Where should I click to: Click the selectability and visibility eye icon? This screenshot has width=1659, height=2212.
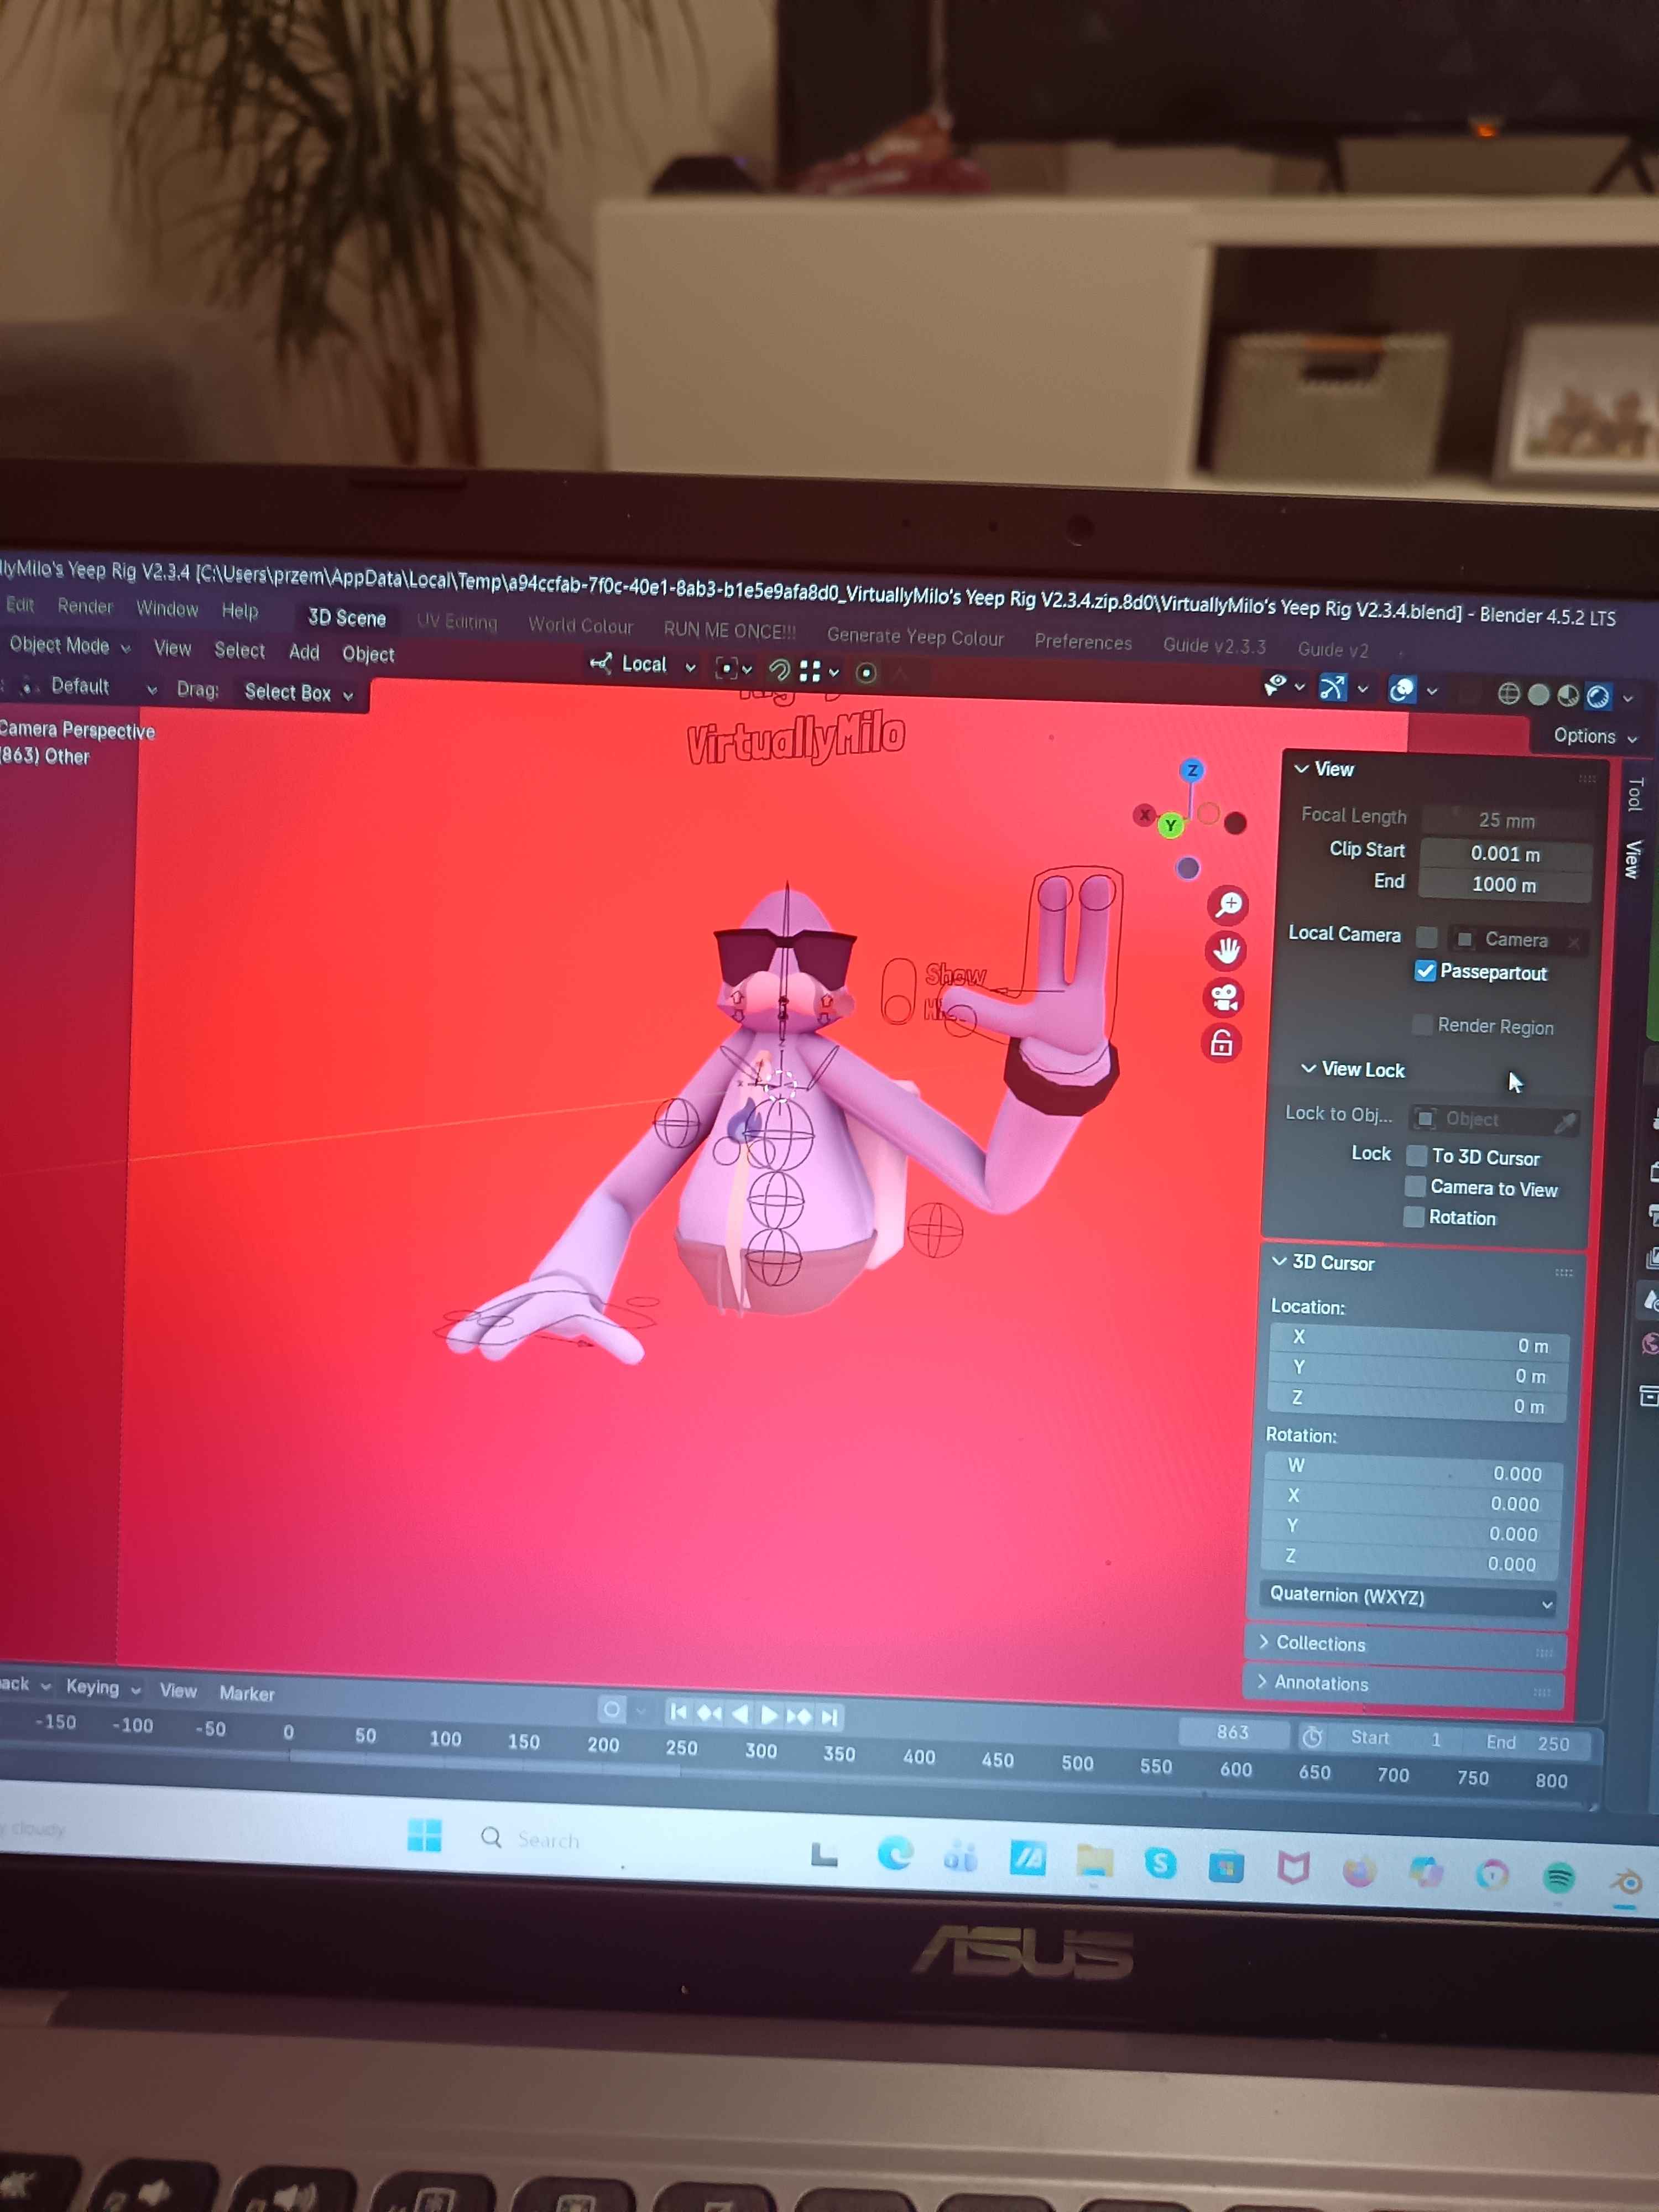pyautogui.click(x=1275, y=685)
